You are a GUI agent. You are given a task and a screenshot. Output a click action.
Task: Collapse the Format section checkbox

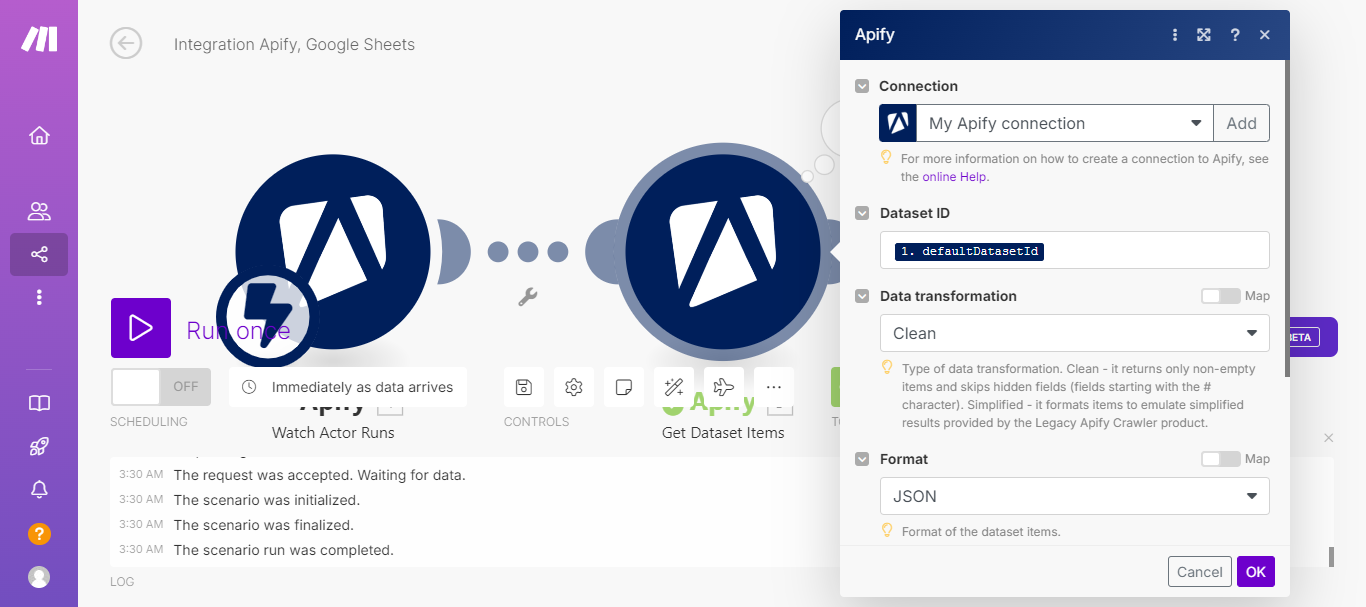point(862,459)
